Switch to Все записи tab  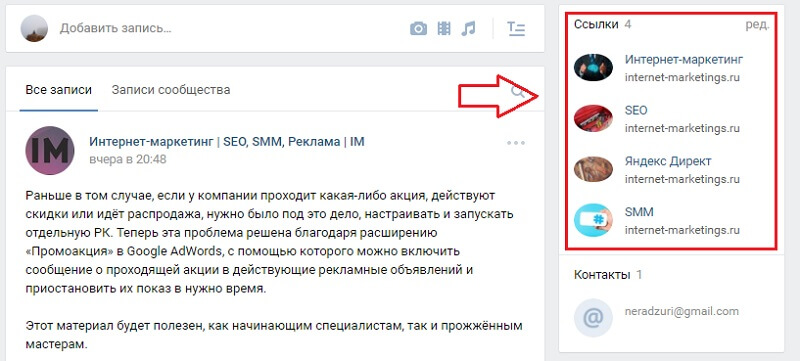[59, 90]
